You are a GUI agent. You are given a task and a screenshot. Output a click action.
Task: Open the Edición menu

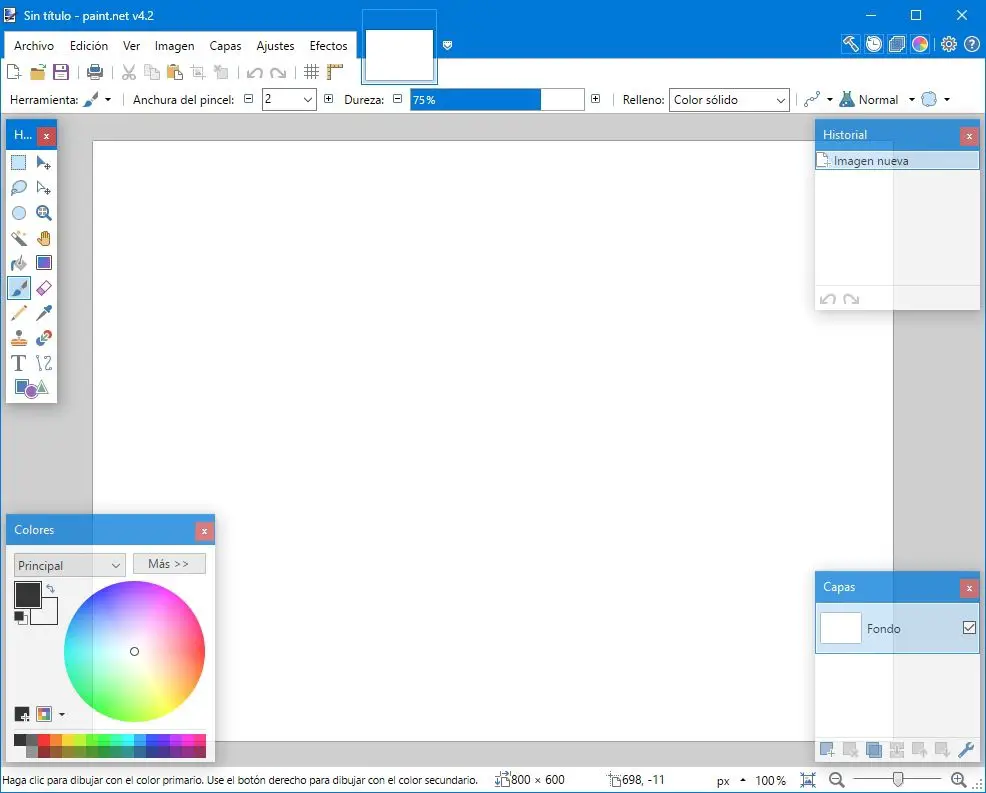[x=89, y=45]
